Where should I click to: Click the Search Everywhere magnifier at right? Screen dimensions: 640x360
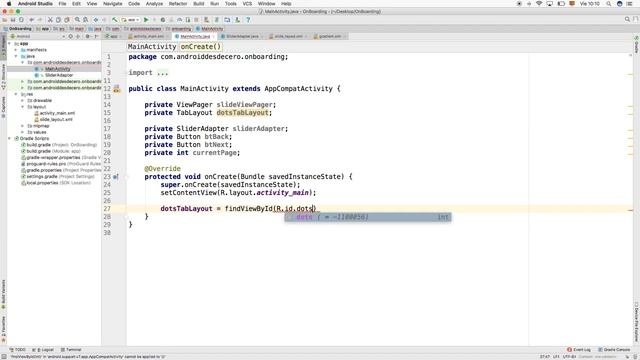627,19
